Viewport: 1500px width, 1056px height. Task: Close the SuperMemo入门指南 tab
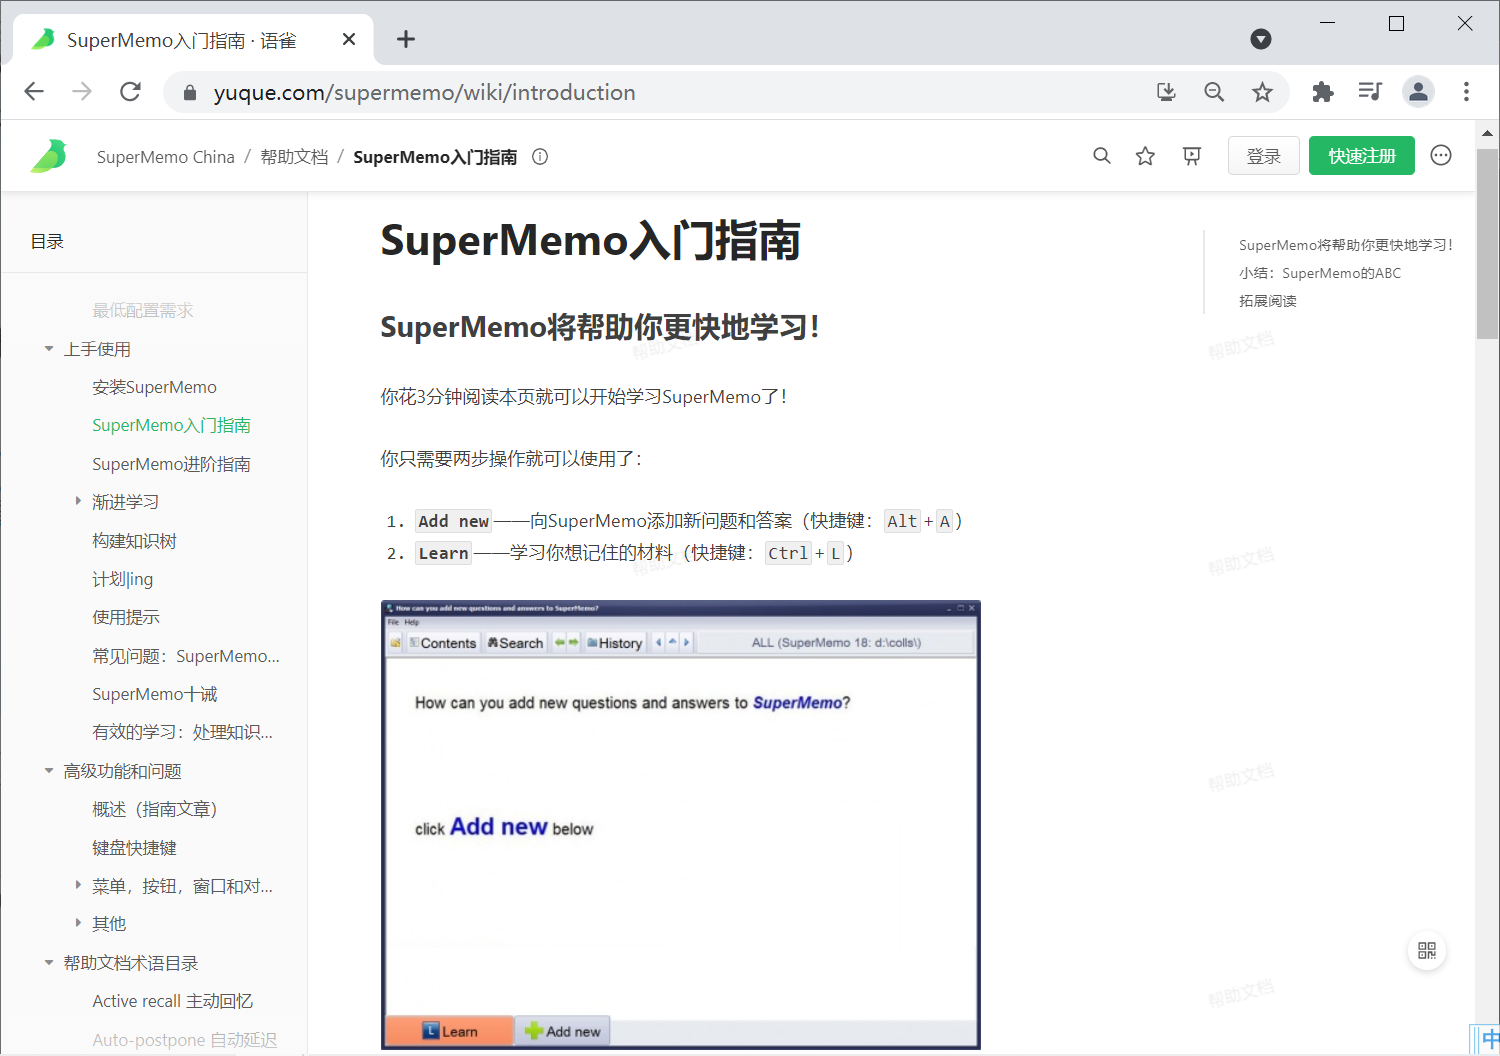[349, 39]
